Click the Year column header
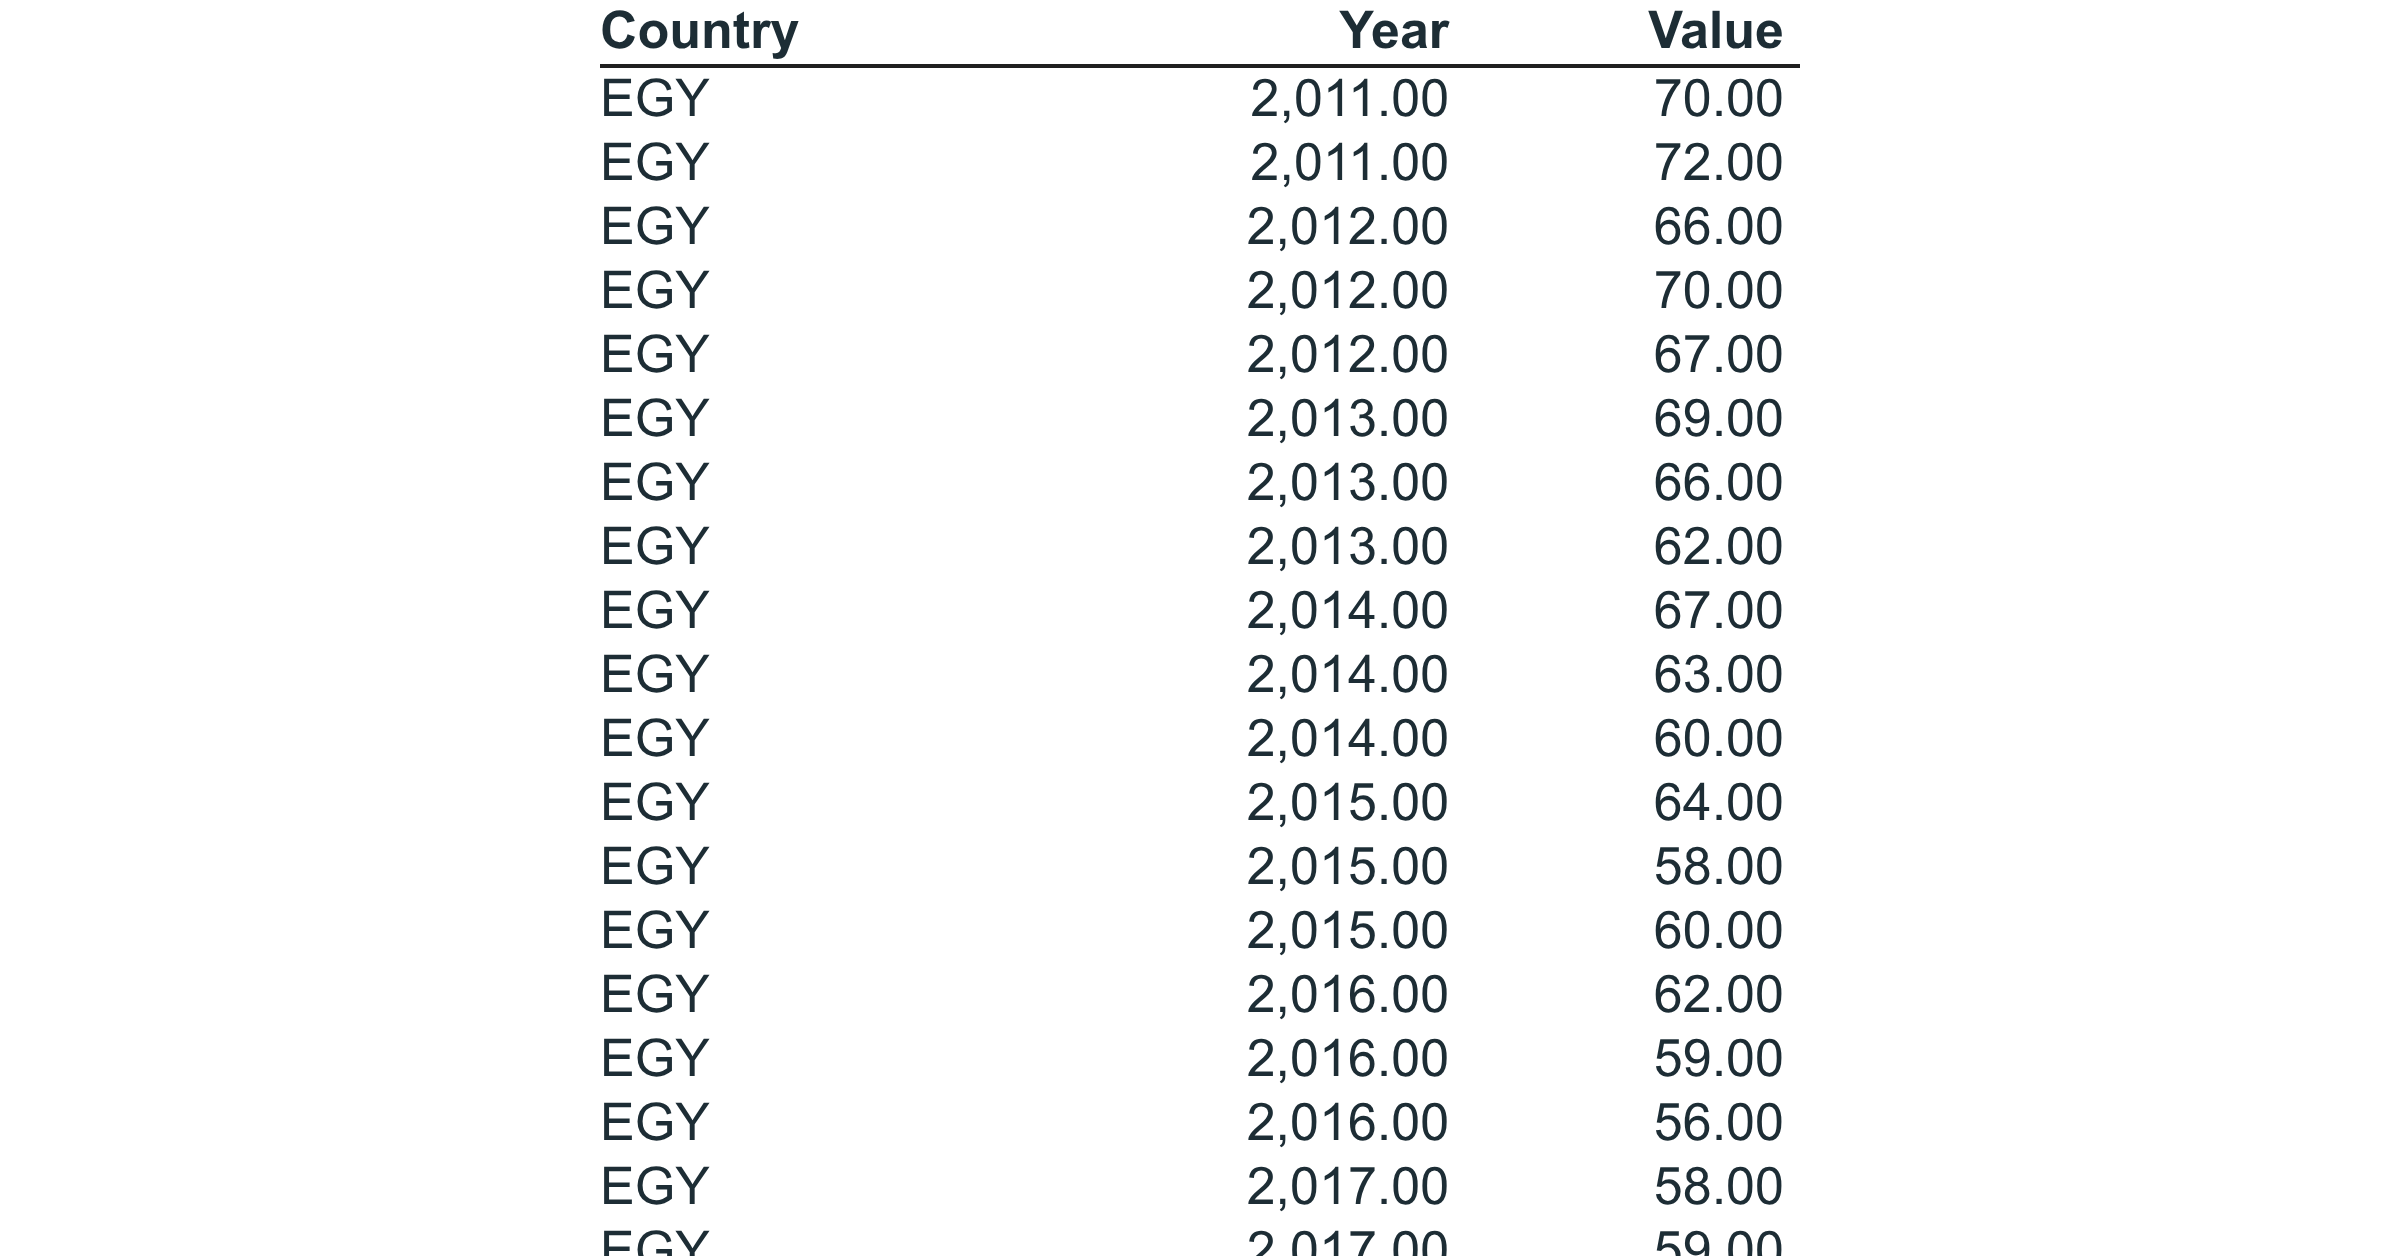2400x1256 pixels. pos(1393,31)
